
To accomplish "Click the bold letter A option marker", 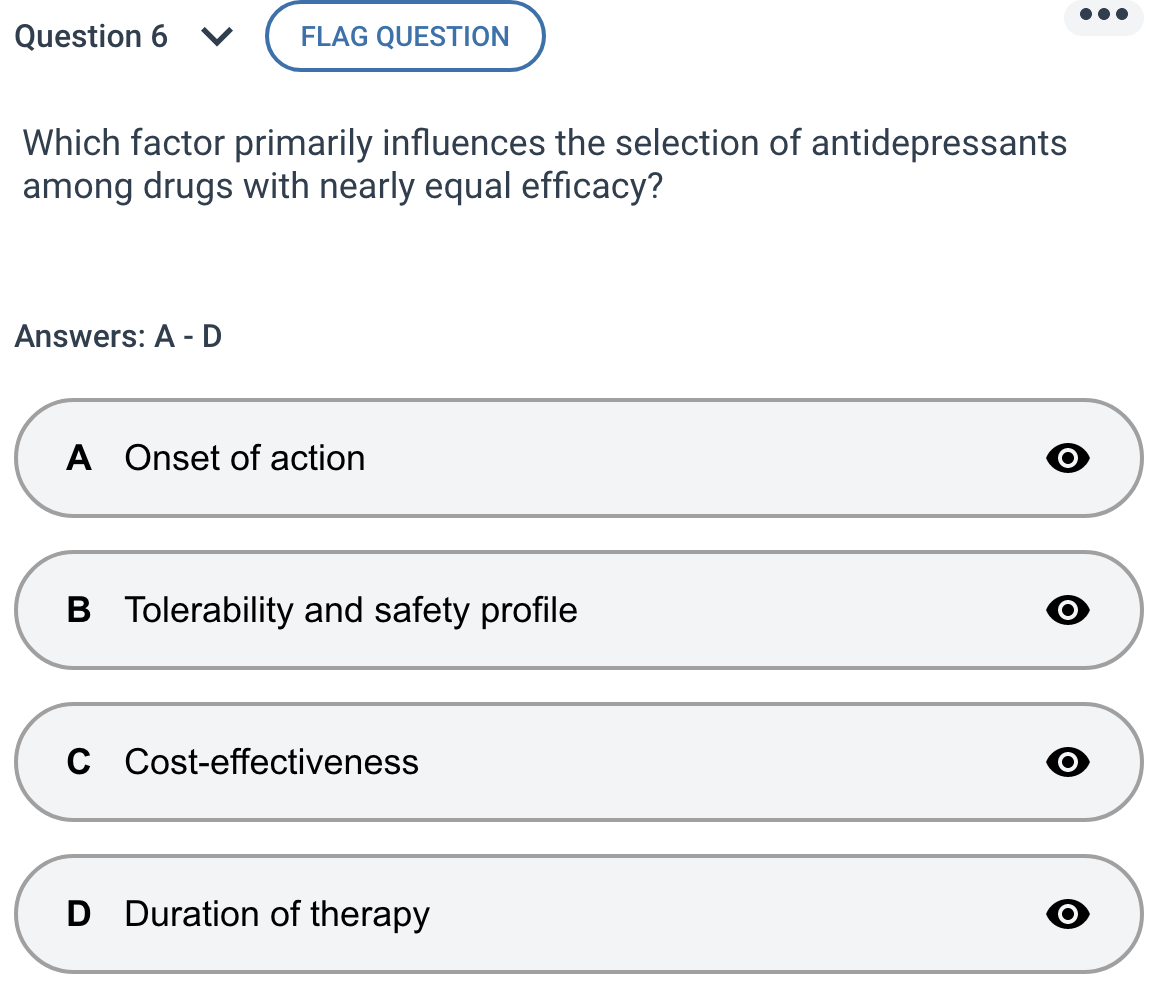I will 79,458.
